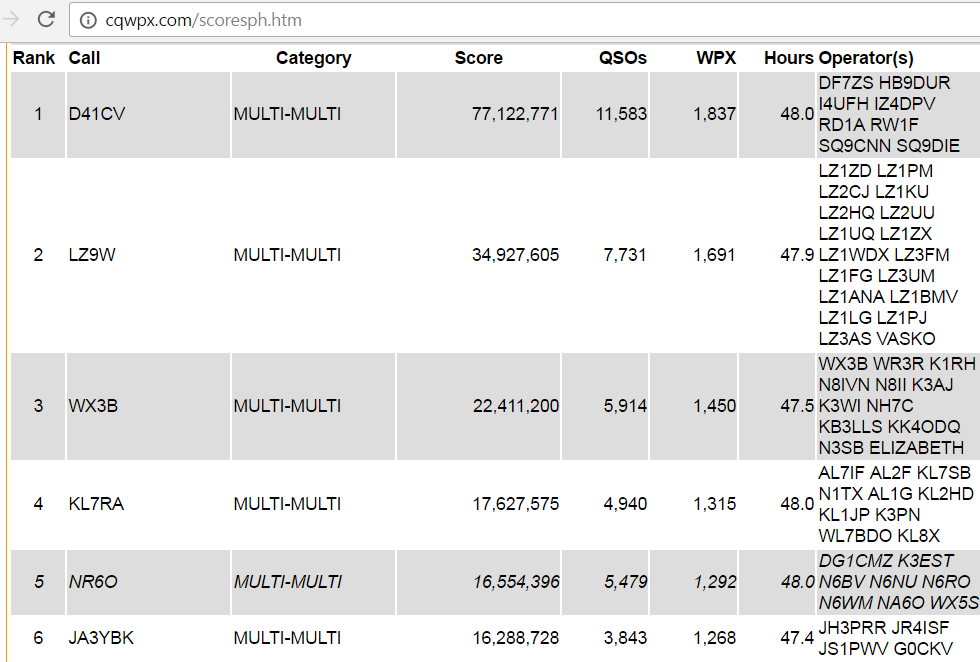980x662 pixels.
Task: Select the WPX column header
Action: [x=716, y=58]
